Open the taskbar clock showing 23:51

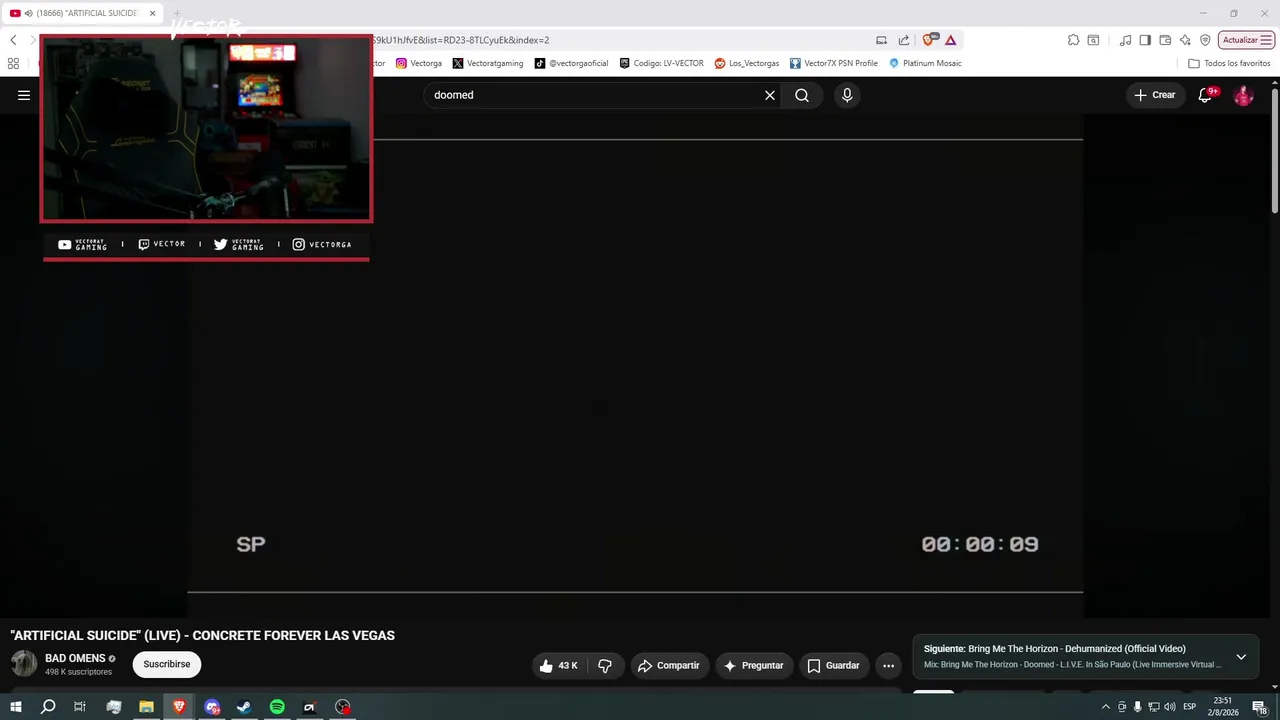1223,707
